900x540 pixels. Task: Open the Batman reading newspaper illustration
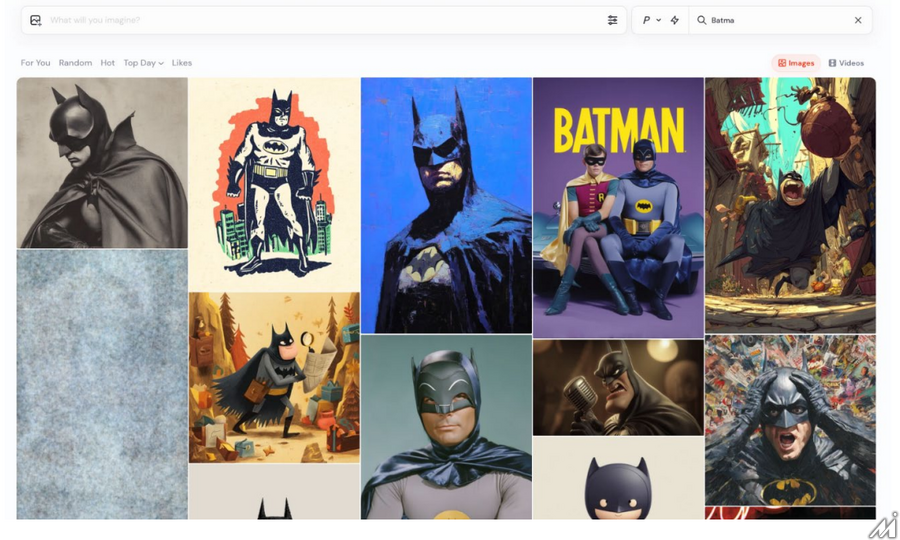274,377
